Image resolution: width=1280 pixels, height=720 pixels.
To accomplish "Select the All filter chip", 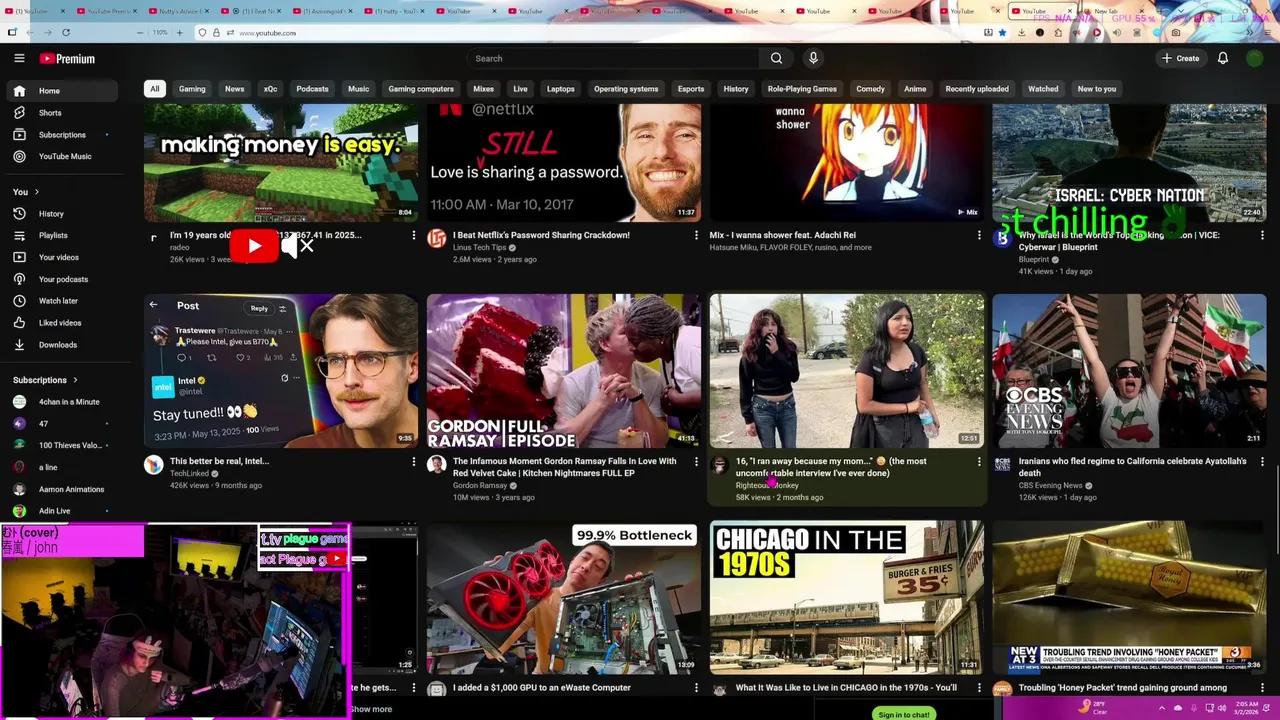I will pos(154,89).
